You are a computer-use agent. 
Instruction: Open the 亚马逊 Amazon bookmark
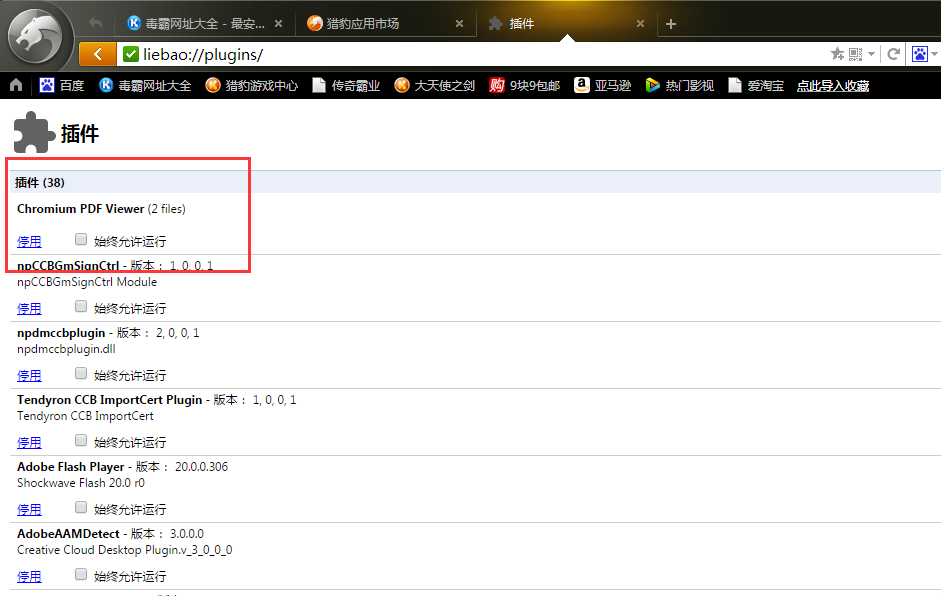[x=603, y=86]
